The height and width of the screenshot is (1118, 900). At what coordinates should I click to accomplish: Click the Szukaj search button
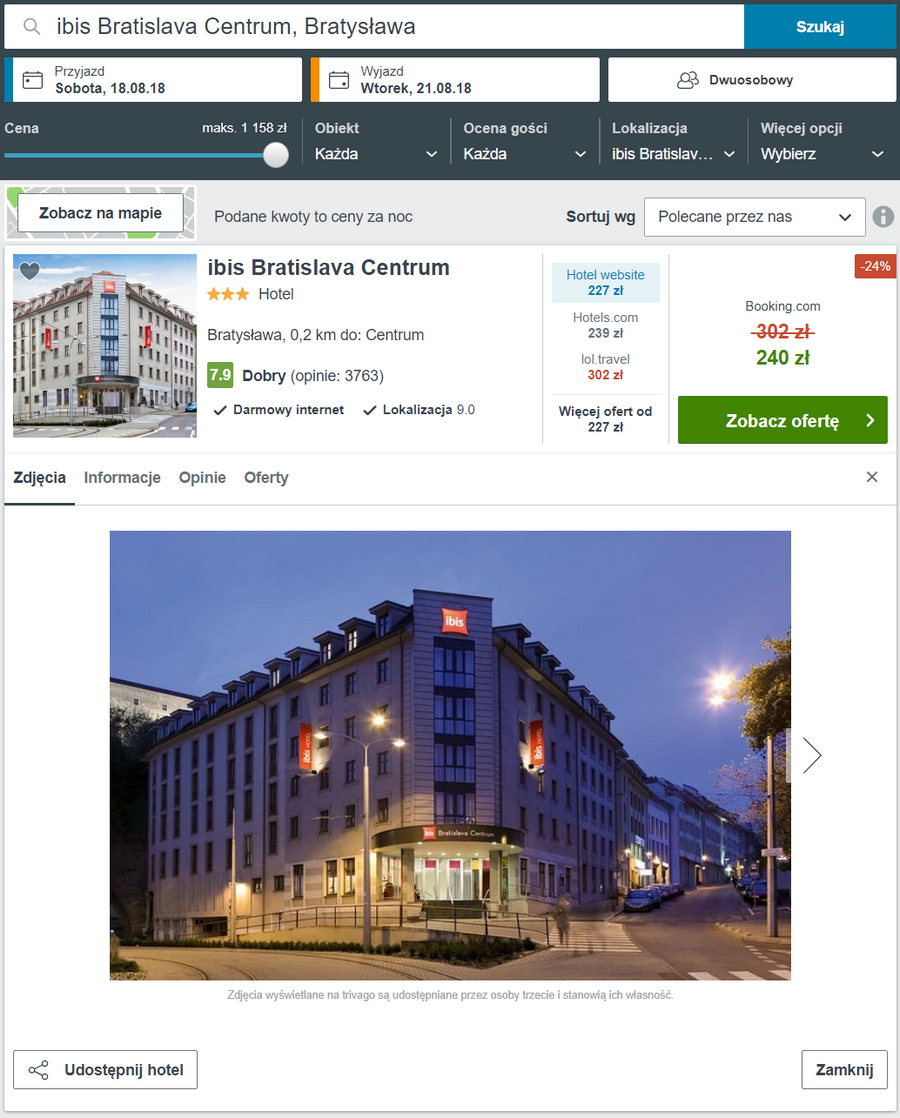(819, 27)
